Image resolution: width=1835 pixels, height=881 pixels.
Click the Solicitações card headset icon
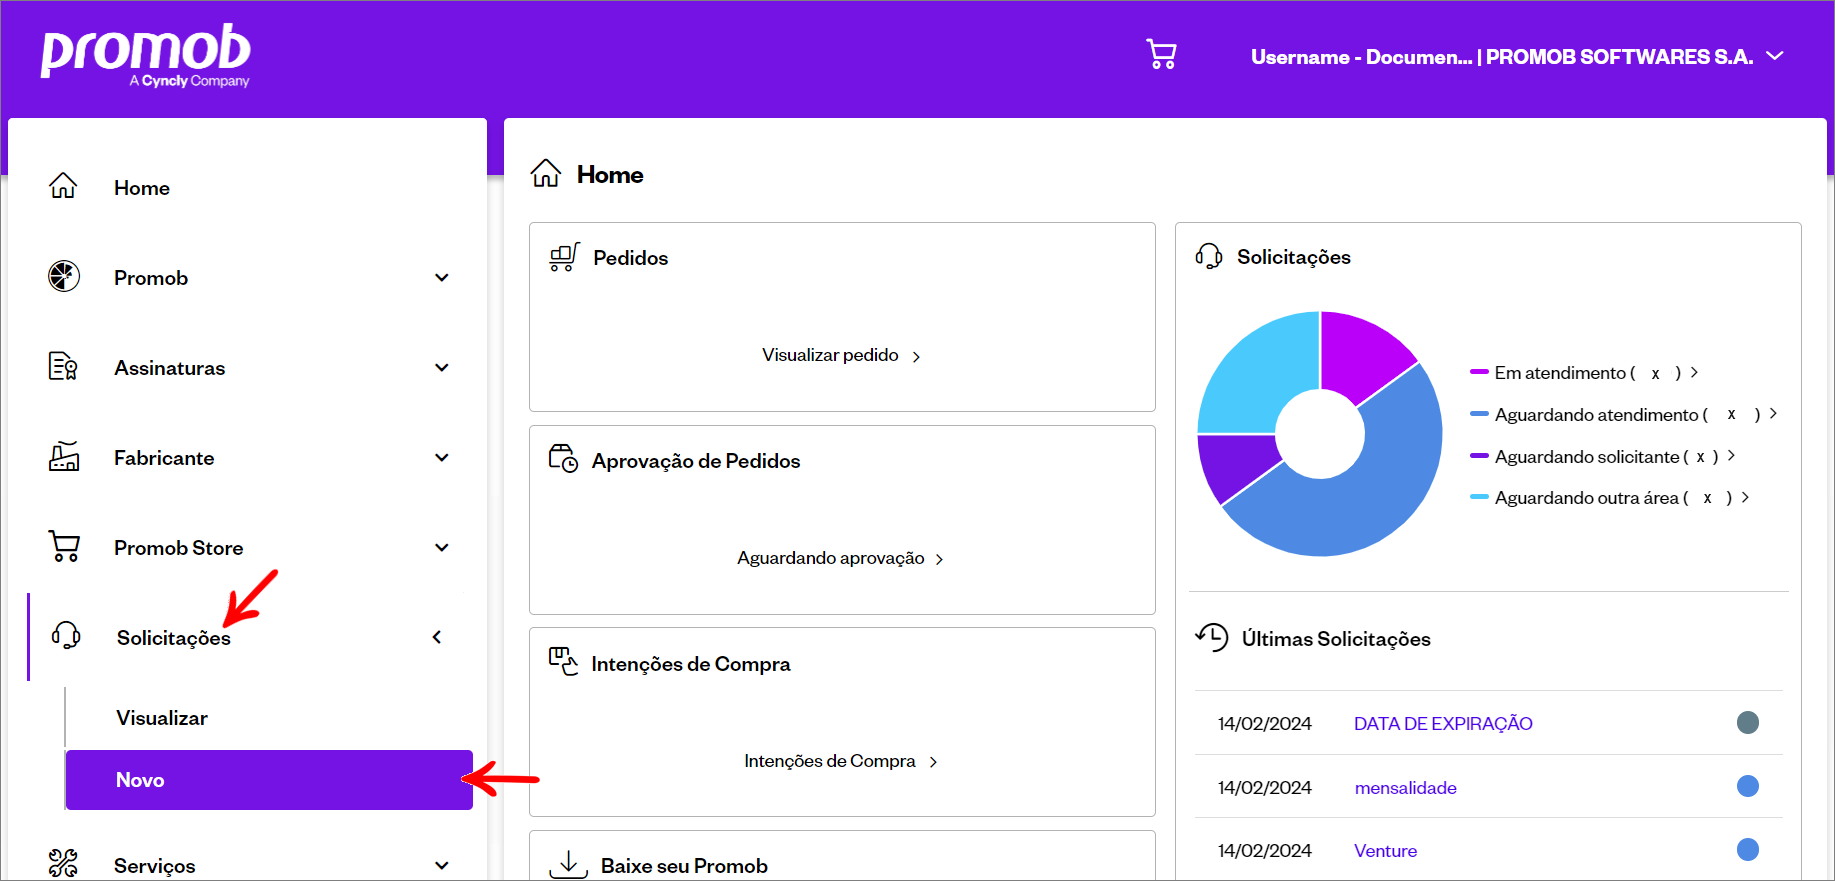[x=1209, y=256]
